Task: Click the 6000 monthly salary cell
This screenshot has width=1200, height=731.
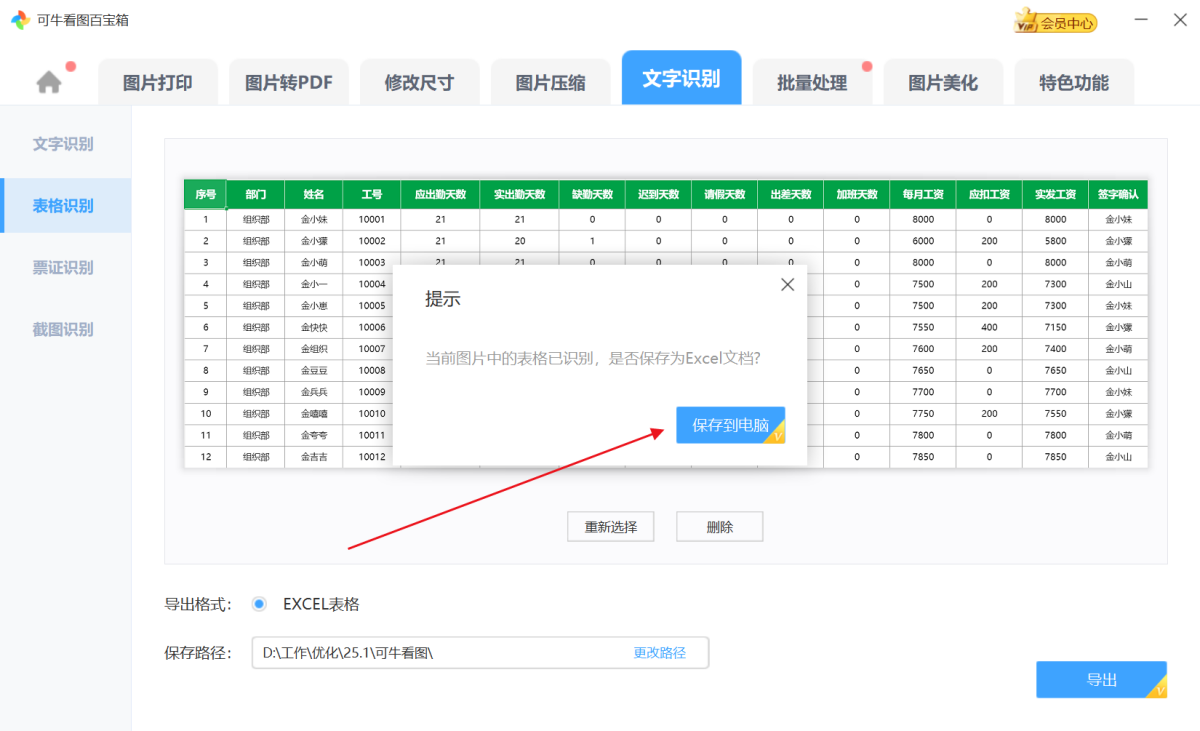Action: pyautogui.click(x=923, y=241)
